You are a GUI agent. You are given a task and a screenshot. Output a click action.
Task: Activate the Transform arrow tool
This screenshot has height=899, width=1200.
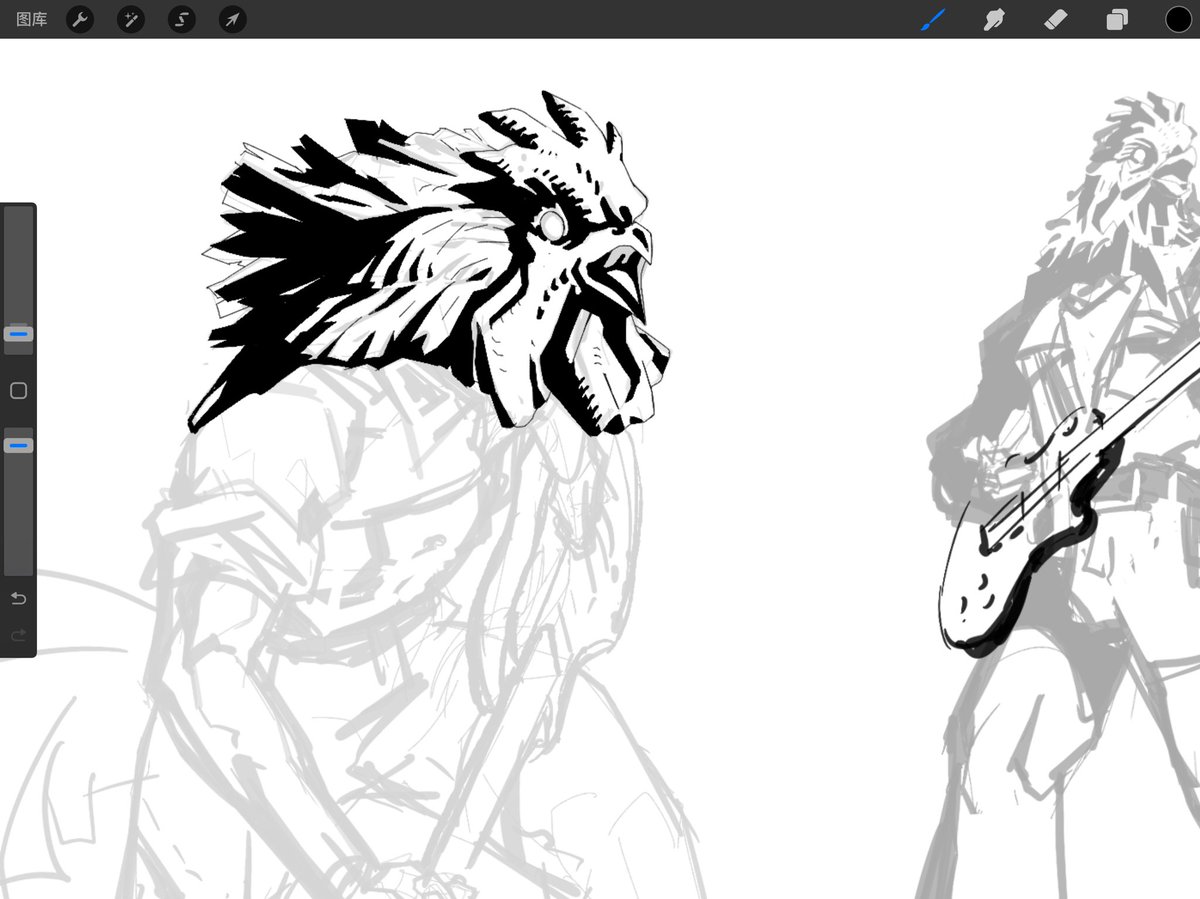point(233,19)
